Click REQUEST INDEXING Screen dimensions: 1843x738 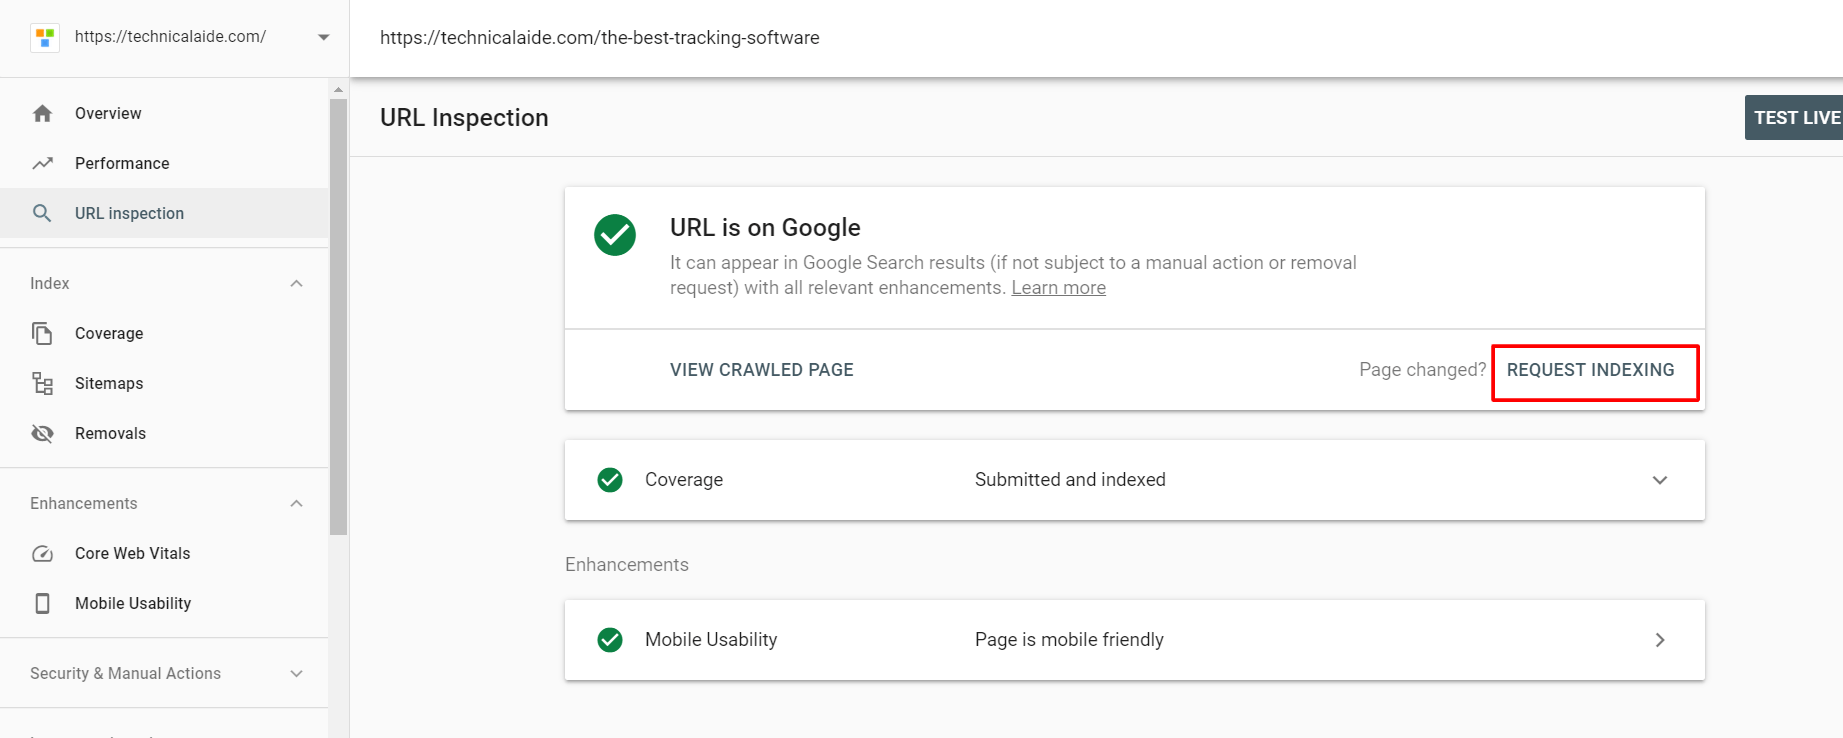[x=1590, y=370]
